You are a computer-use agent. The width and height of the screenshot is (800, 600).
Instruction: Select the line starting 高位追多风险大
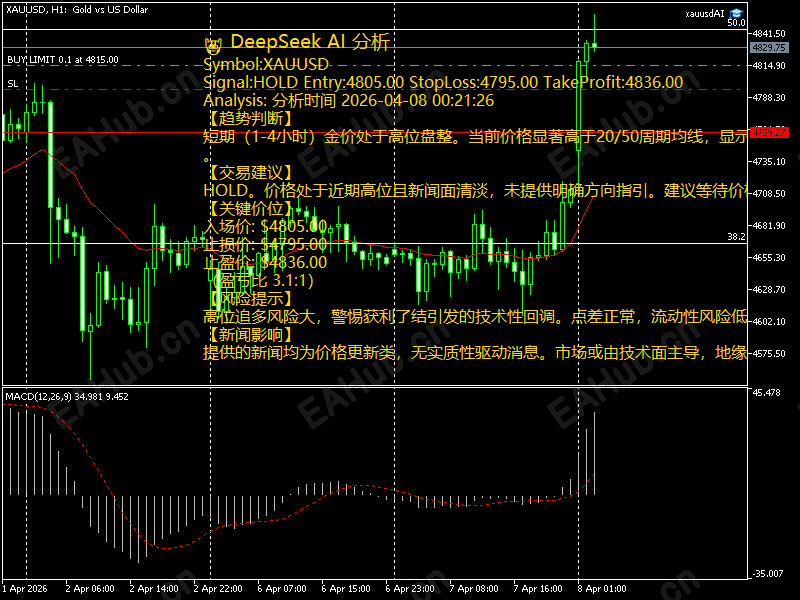click(x=475, y=316)
